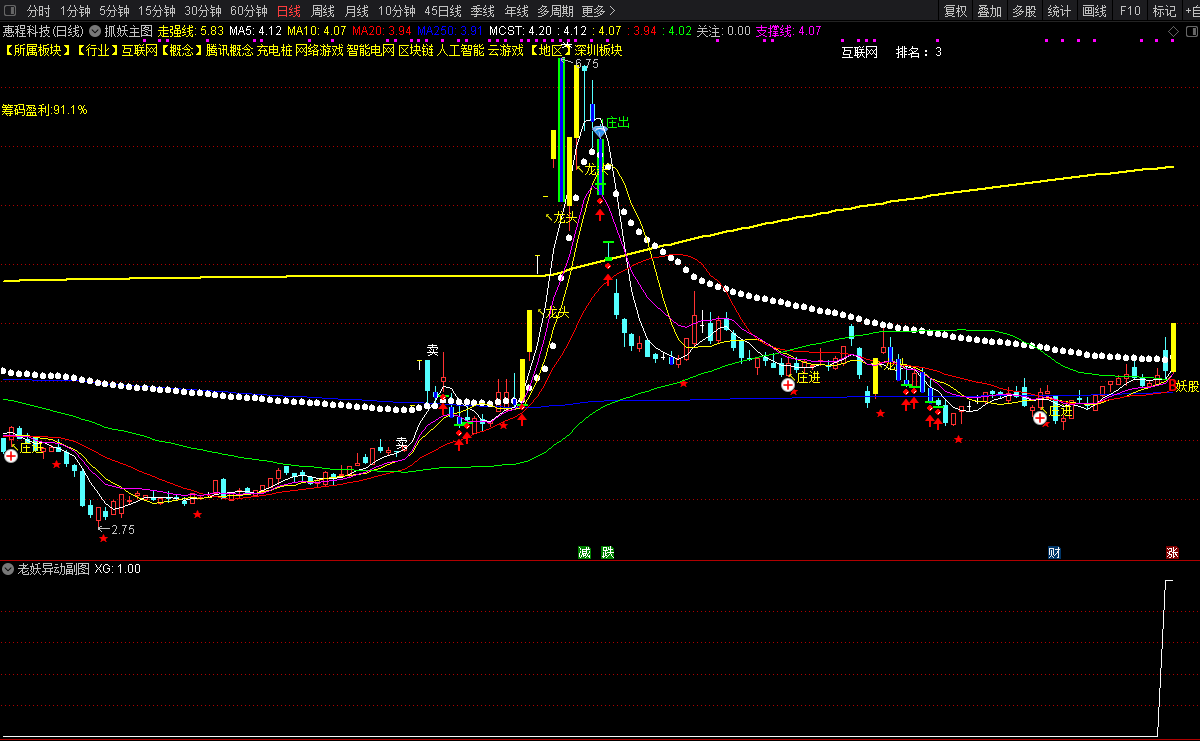Click the 跌 event marker on timeline
The height and width of the screenshot is (741, 1200).
coord(608,553)
